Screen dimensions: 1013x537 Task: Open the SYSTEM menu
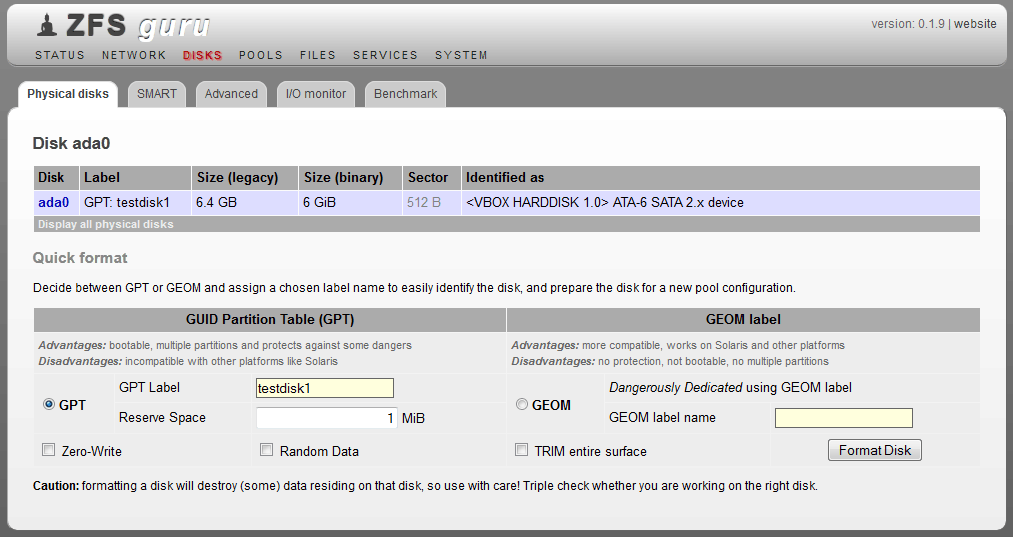461,55
